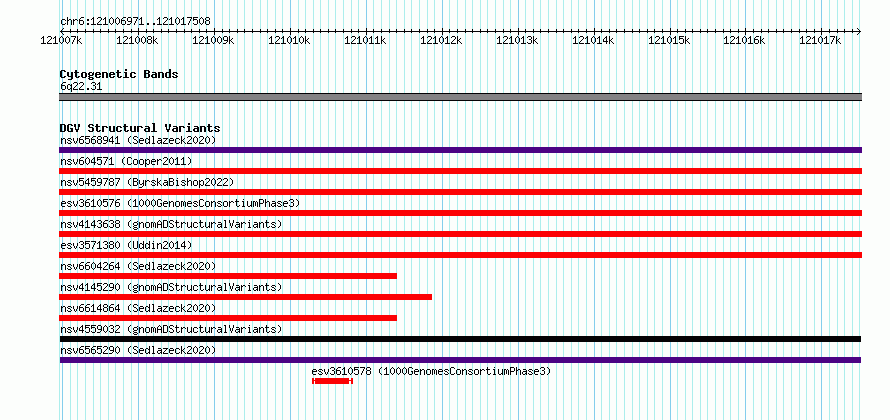The image size is (890, 420).
Task: Click the 121014k ruler tick label
Action: pyautogui.click(x=593, y=40)
